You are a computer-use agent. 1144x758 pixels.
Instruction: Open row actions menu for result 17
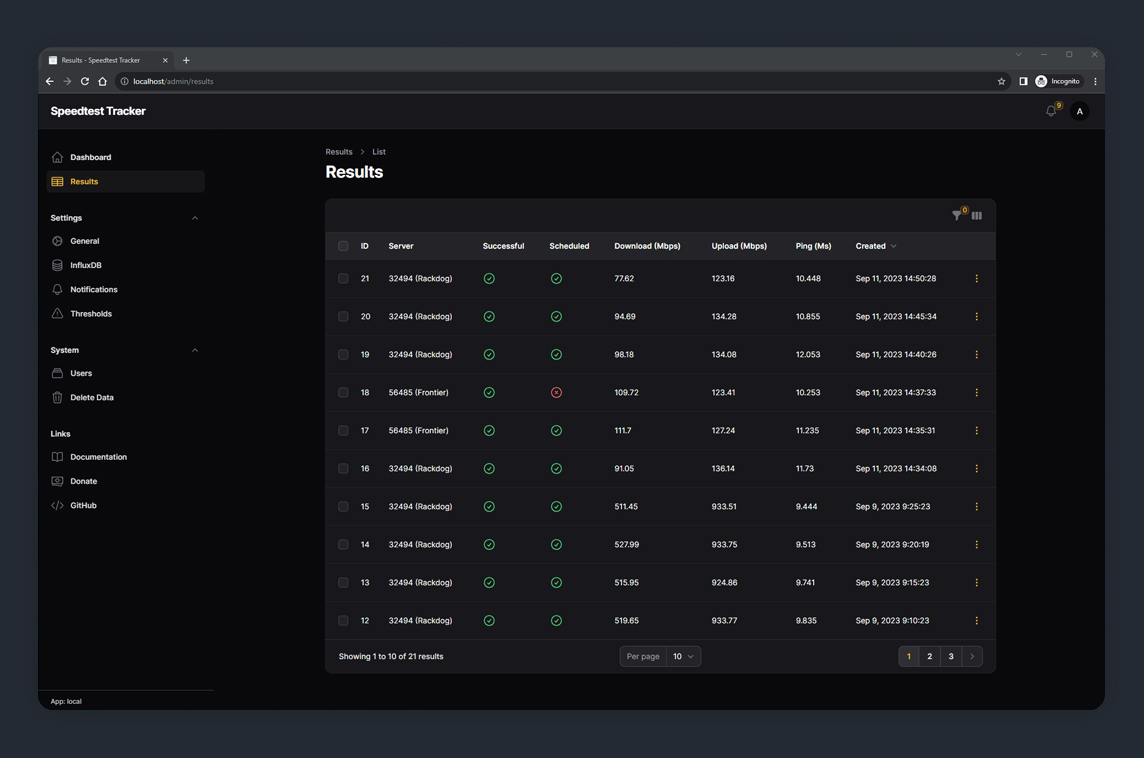pos(976,430)
